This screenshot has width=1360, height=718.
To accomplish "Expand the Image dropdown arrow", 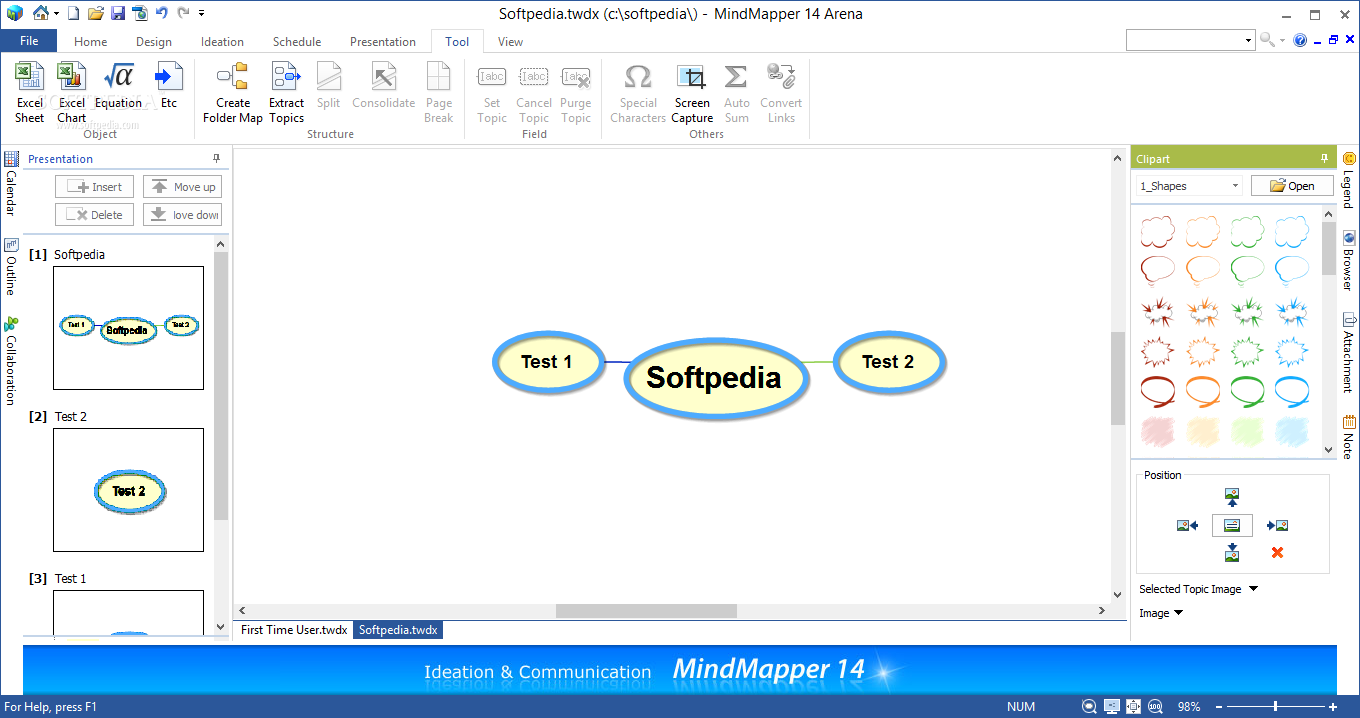I will [x=1178, y=613].
